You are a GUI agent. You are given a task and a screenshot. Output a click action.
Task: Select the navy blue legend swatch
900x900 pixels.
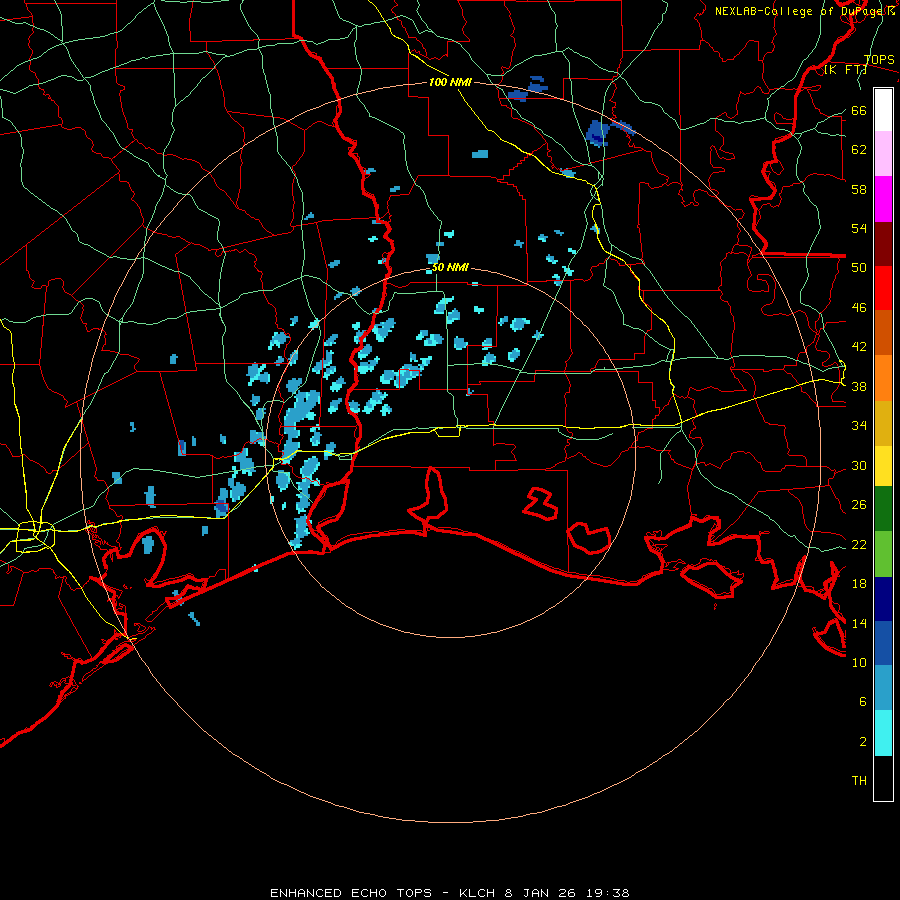[883, 599]
